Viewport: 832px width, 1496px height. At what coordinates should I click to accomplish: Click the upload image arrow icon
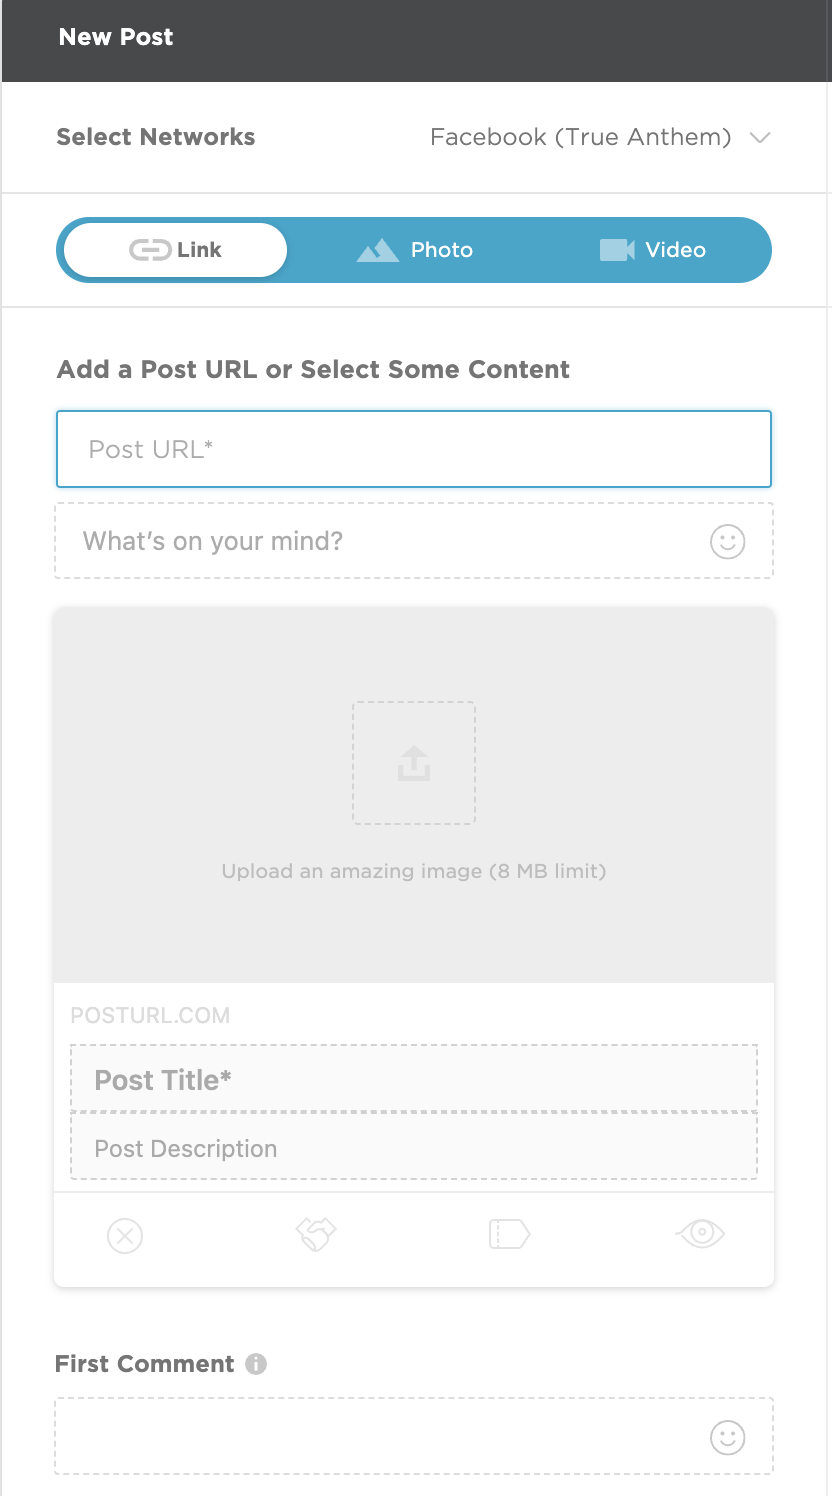(x=414, y=763)
